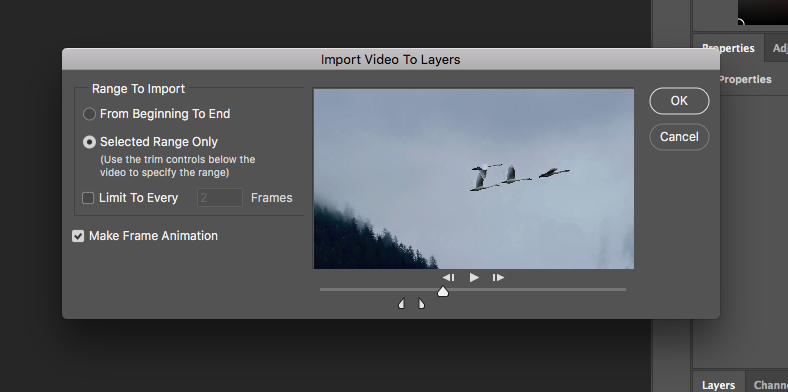Step back one frame in video preview
This screenshot has width=788, height=392.
(x=448, y=277)
